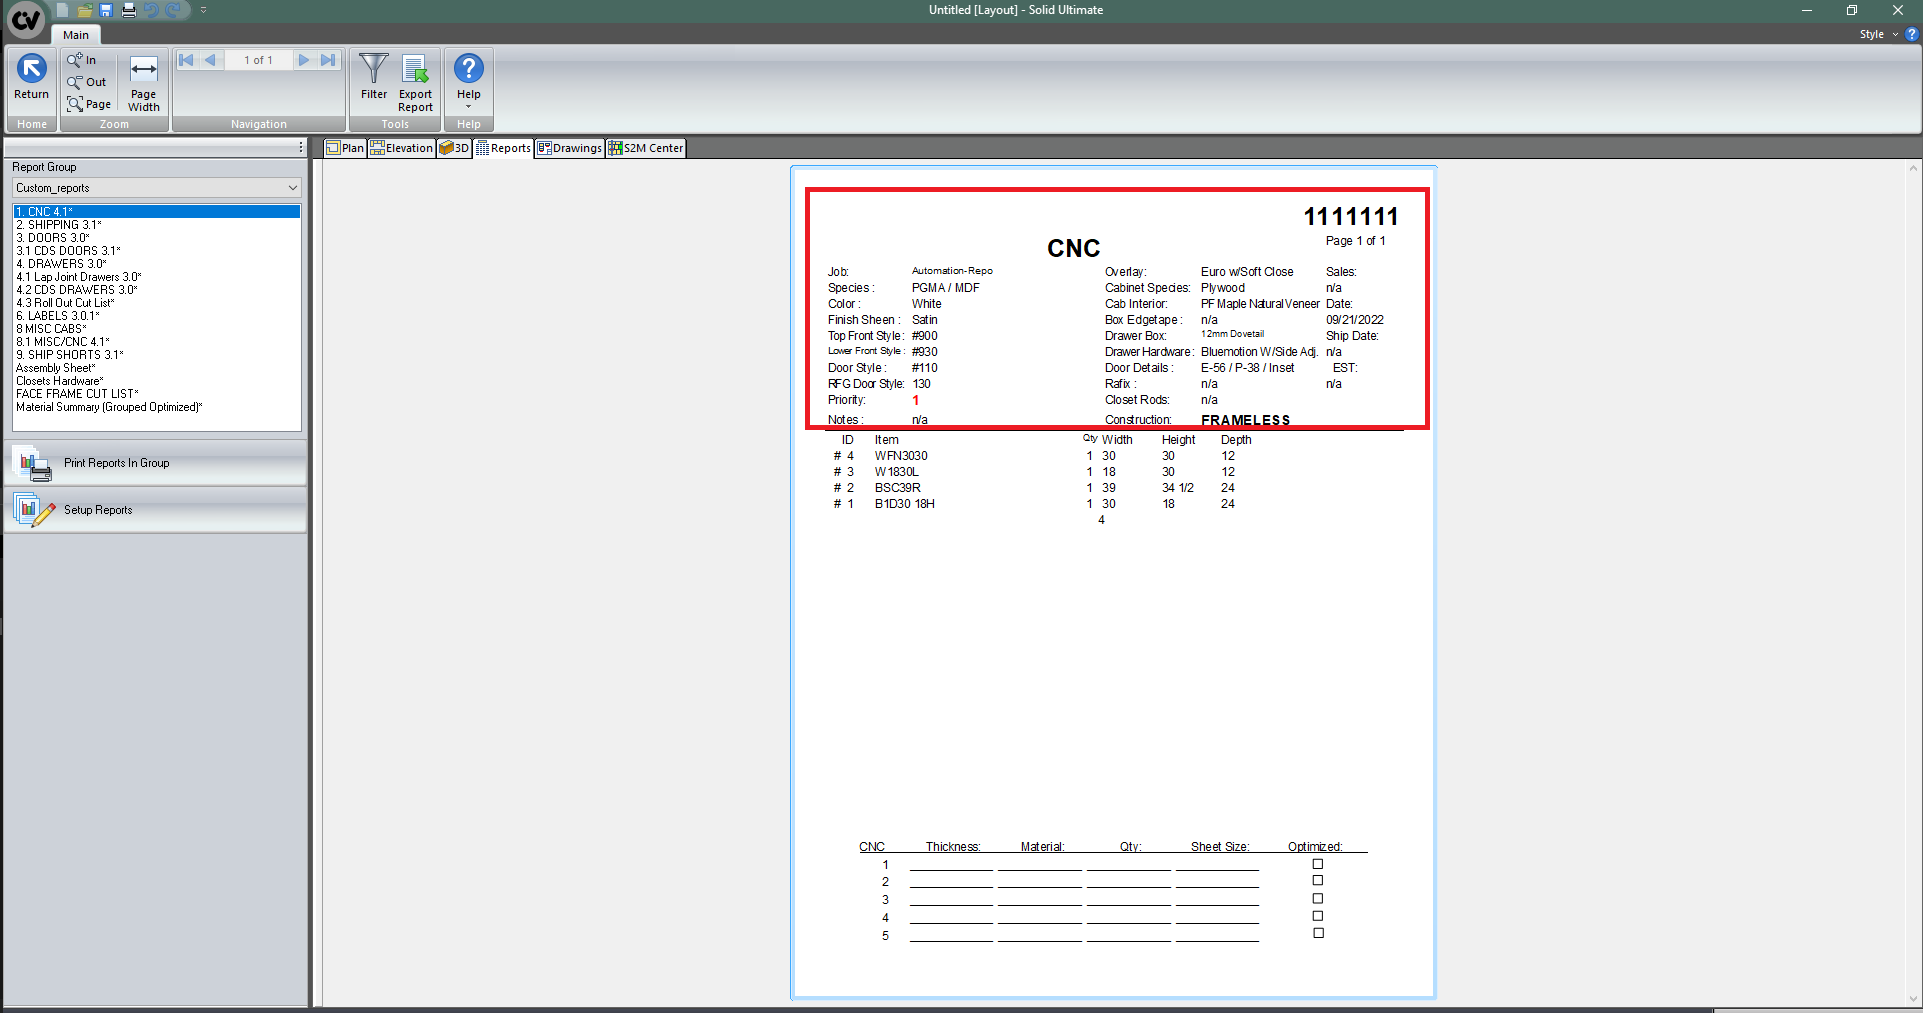Screen dimensions: 1923x1013
Task: Check the Optimized box for CNC row 1
Action: [1317, 863]
